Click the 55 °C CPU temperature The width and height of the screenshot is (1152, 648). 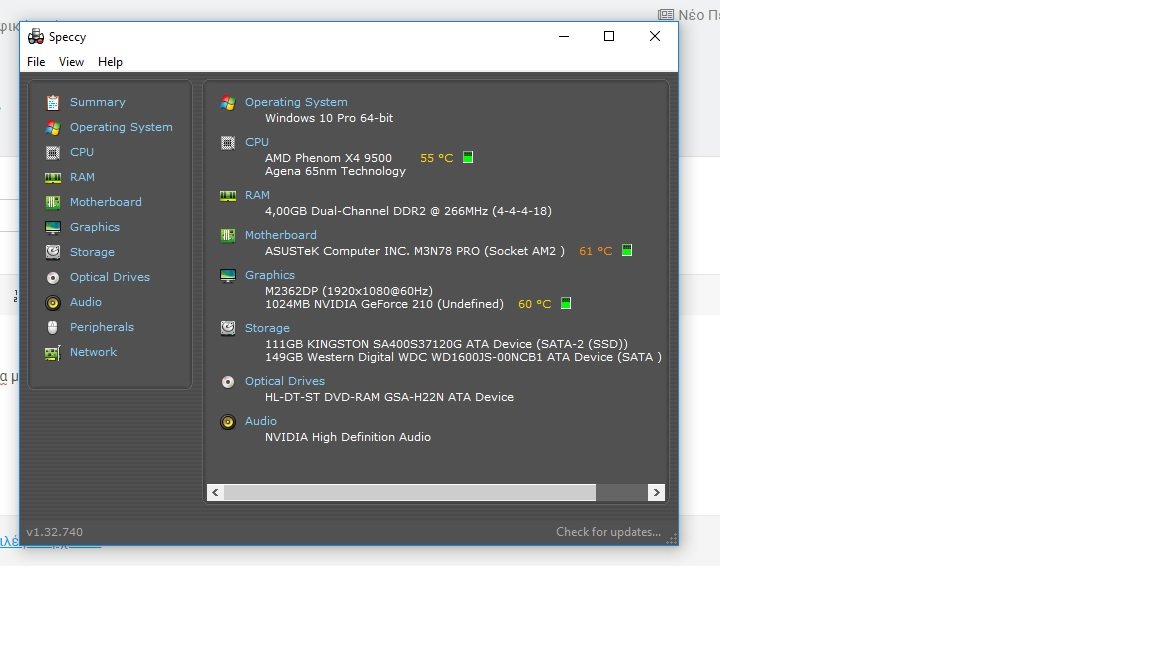436,158
